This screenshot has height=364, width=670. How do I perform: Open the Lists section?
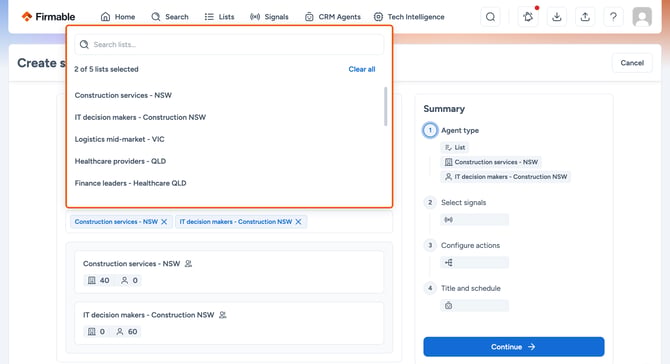(x=219, y=17)
